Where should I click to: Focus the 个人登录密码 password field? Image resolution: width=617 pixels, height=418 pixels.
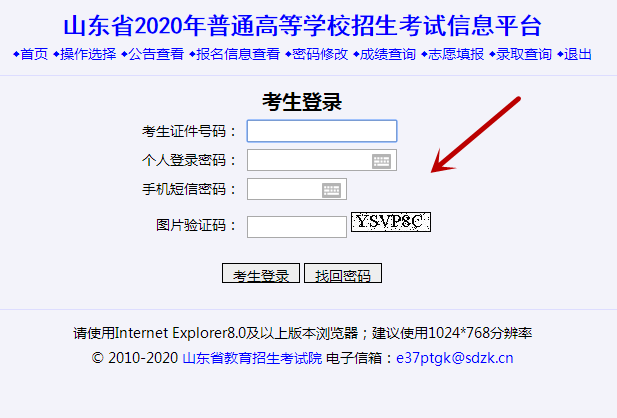322,160
